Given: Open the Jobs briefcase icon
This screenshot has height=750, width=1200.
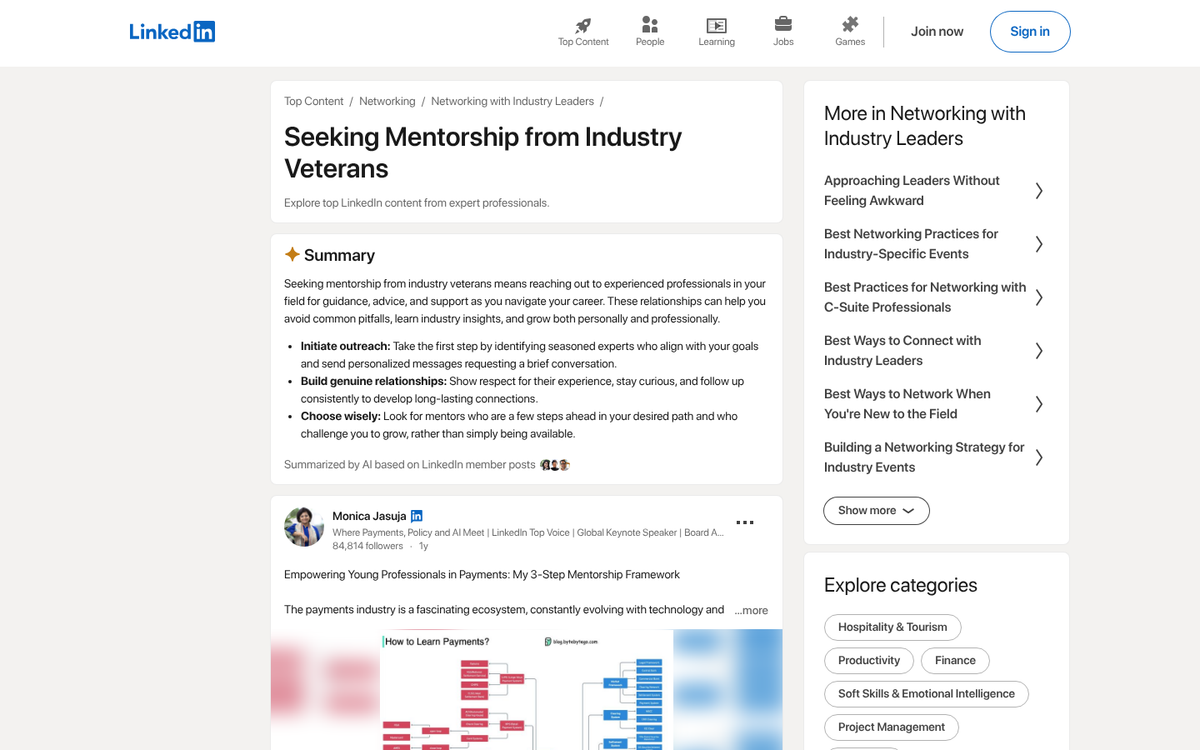Looking at the screenshot, I should 783,24.
